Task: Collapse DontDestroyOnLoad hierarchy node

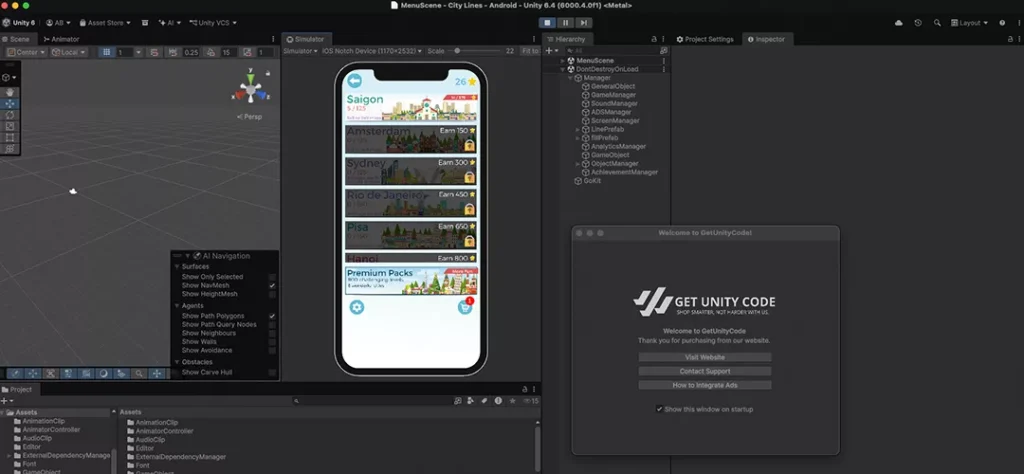Action: pyautogui.click(x=563, y=69)
